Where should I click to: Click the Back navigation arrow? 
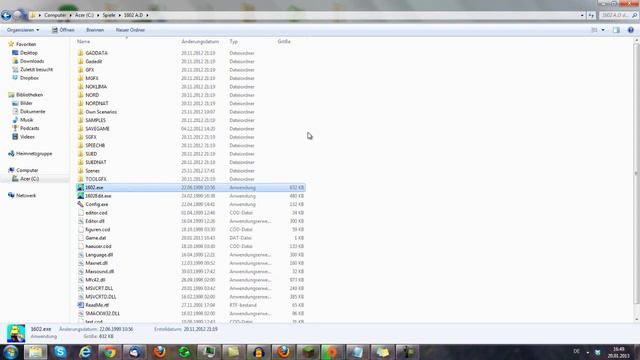click(6, 16)
